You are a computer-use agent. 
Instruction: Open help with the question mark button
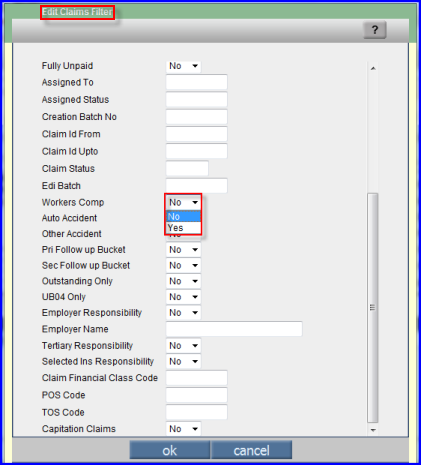(x=375, y=30)
